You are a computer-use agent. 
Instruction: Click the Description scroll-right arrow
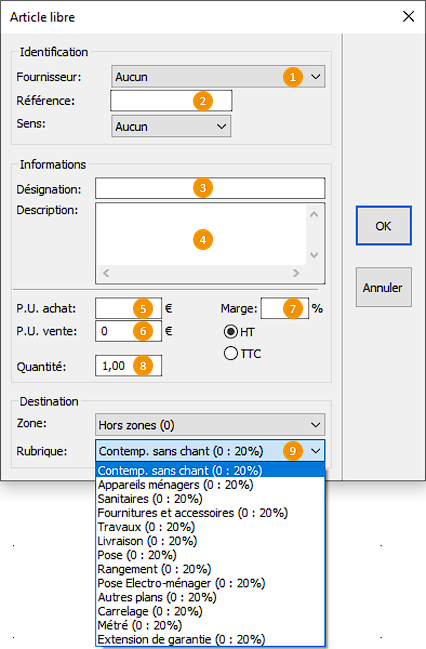click(x=296, y=273)
